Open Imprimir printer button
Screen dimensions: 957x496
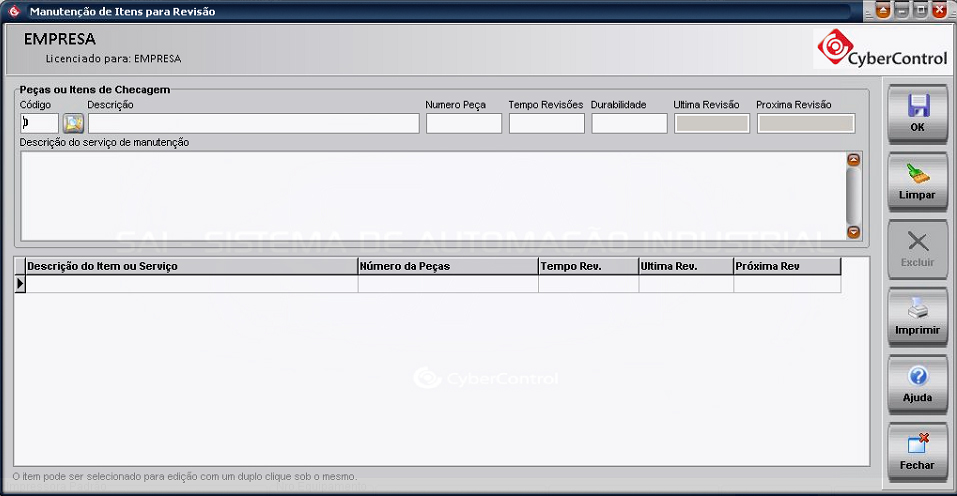(x=917, y=316)
